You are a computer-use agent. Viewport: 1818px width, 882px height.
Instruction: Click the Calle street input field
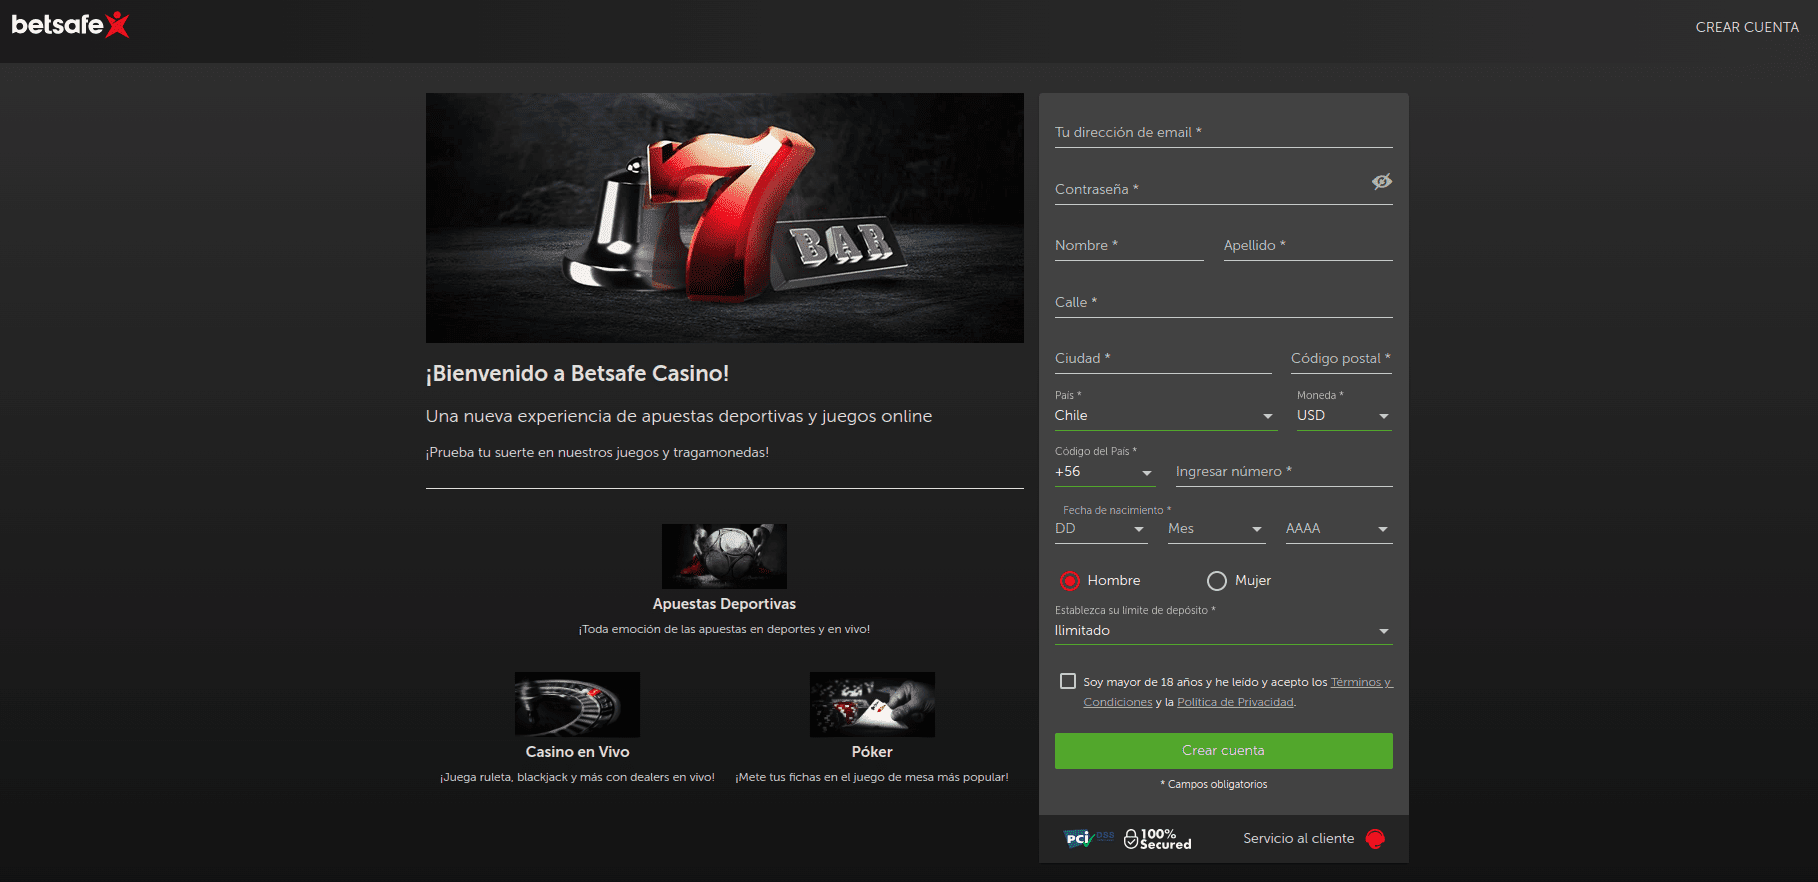point(1224,302)
